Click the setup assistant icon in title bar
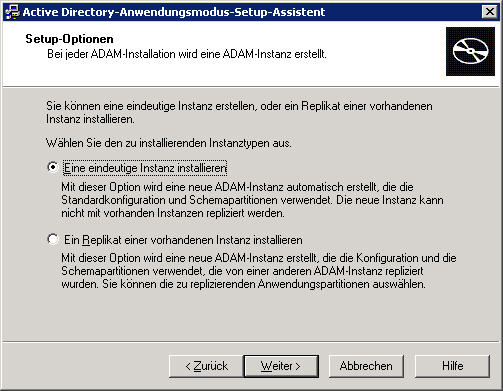 13,12
